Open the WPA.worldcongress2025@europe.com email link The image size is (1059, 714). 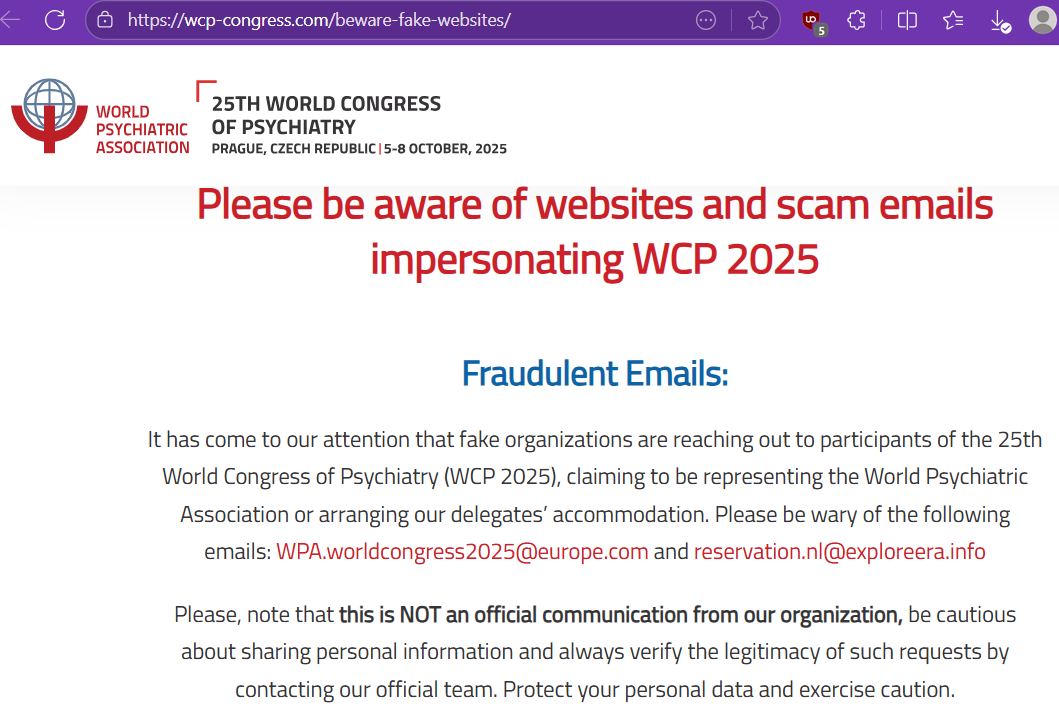tap(462, 552)
